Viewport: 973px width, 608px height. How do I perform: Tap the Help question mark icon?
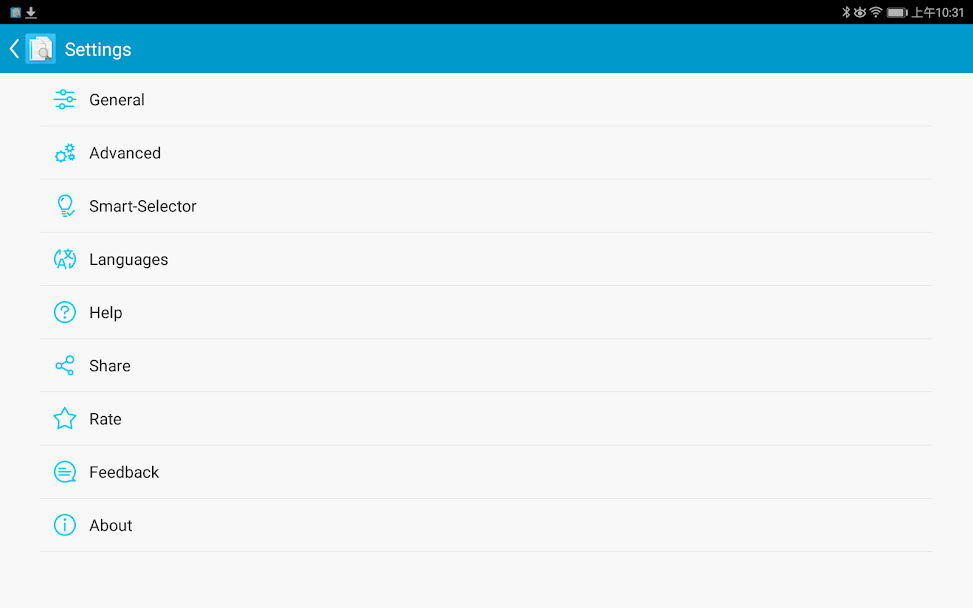tap(65, 312)
